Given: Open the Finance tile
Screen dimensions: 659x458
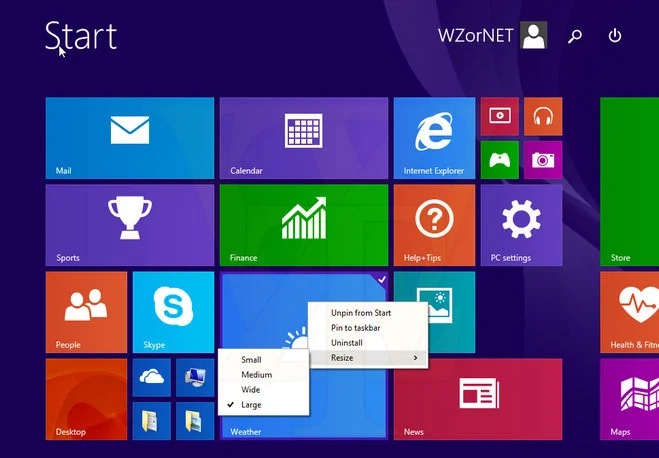Looking at the screenshot, I should 304,225.
